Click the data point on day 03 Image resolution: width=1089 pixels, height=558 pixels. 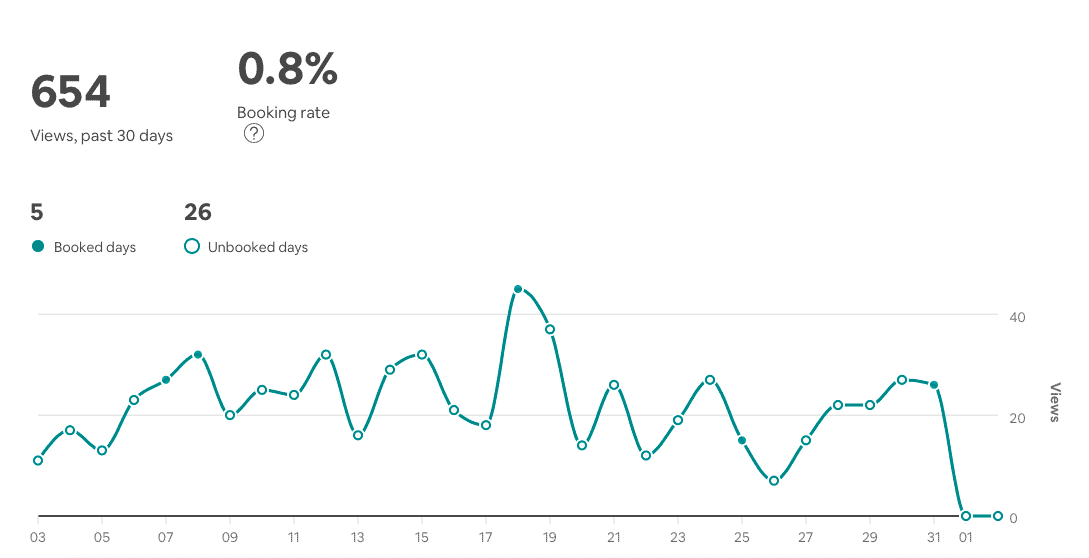[38, 460]
